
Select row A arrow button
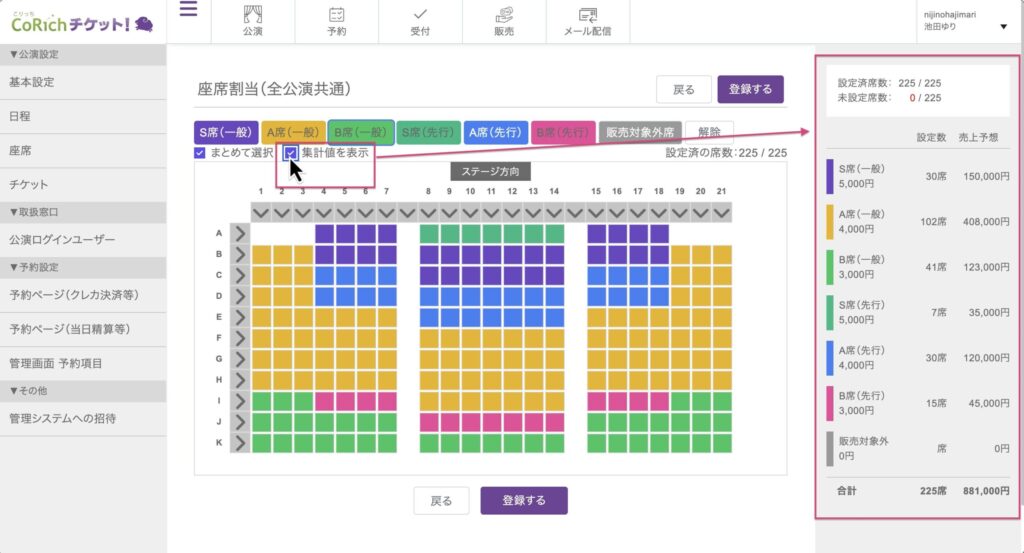pyautogui.click(x=240, y=233)
